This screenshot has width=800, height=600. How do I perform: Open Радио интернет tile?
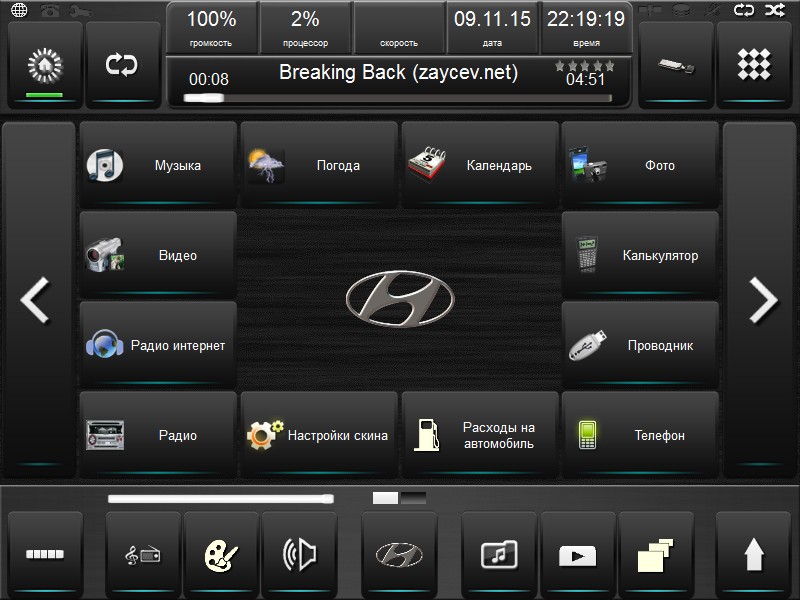[158, 345]
